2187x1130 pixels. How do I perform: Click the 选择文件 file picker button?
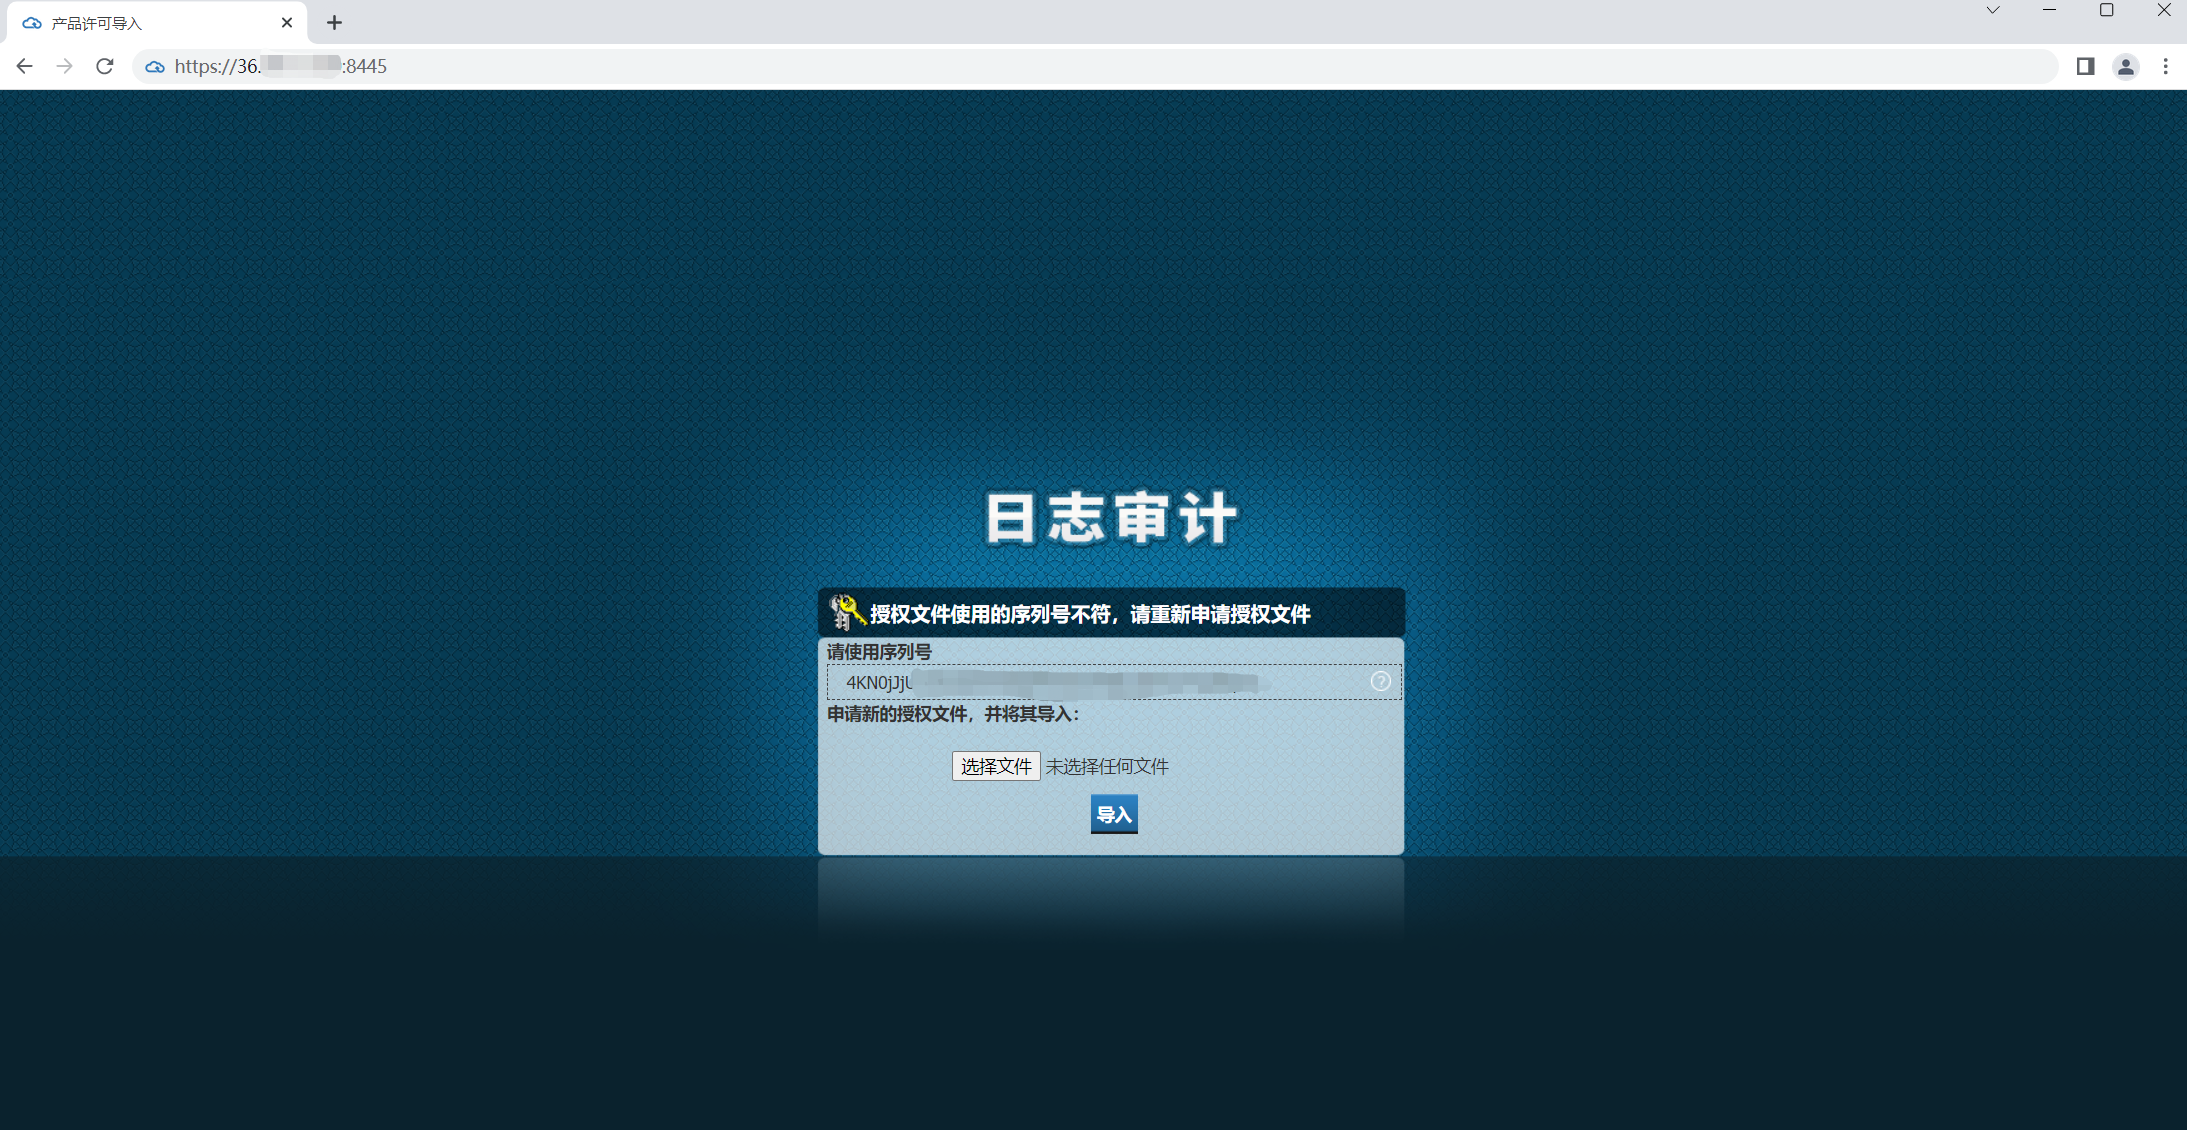[994, 766]
